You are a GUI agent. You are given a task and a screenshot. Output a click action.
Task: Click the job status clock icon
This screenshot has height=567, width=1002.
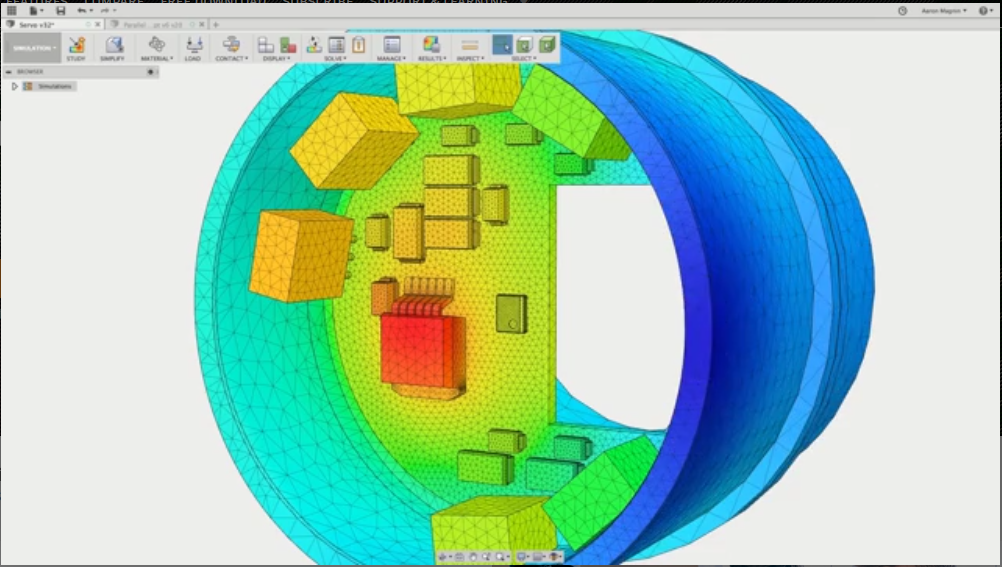[x=902, y=11]
